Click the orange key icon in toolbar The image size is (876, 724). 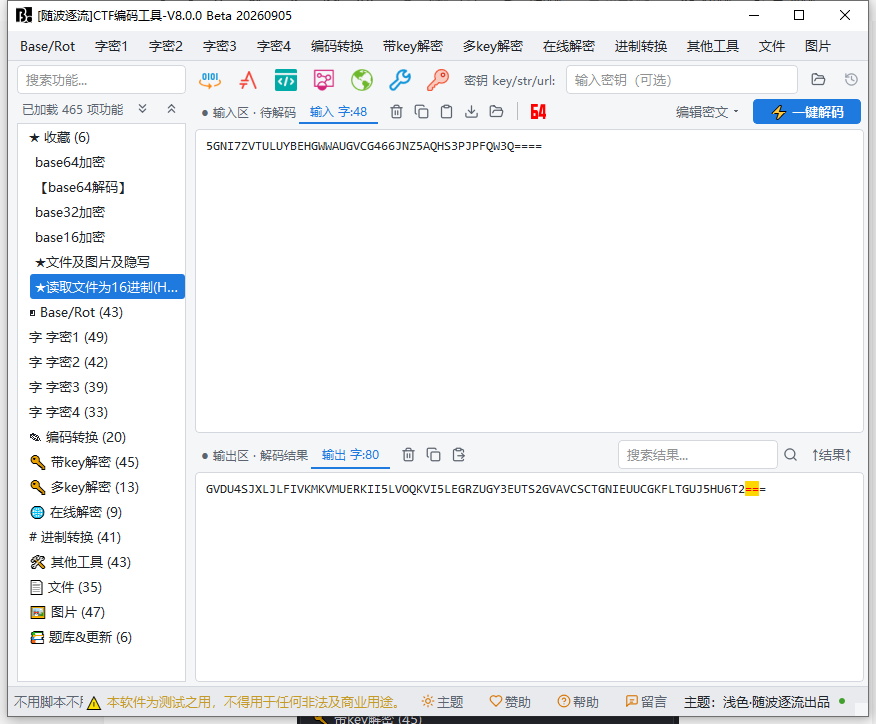pyautogui.click(x=438, y=80)
